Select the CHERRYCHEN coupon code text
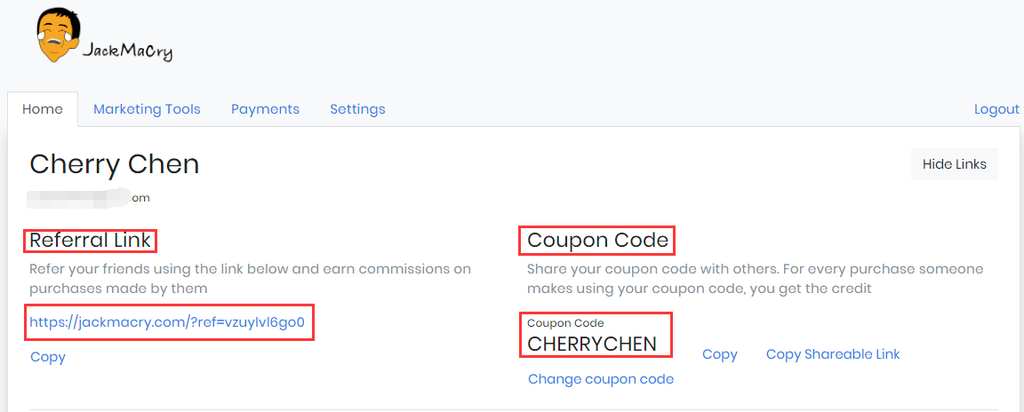1024x412 pixels. pos(592,344)
